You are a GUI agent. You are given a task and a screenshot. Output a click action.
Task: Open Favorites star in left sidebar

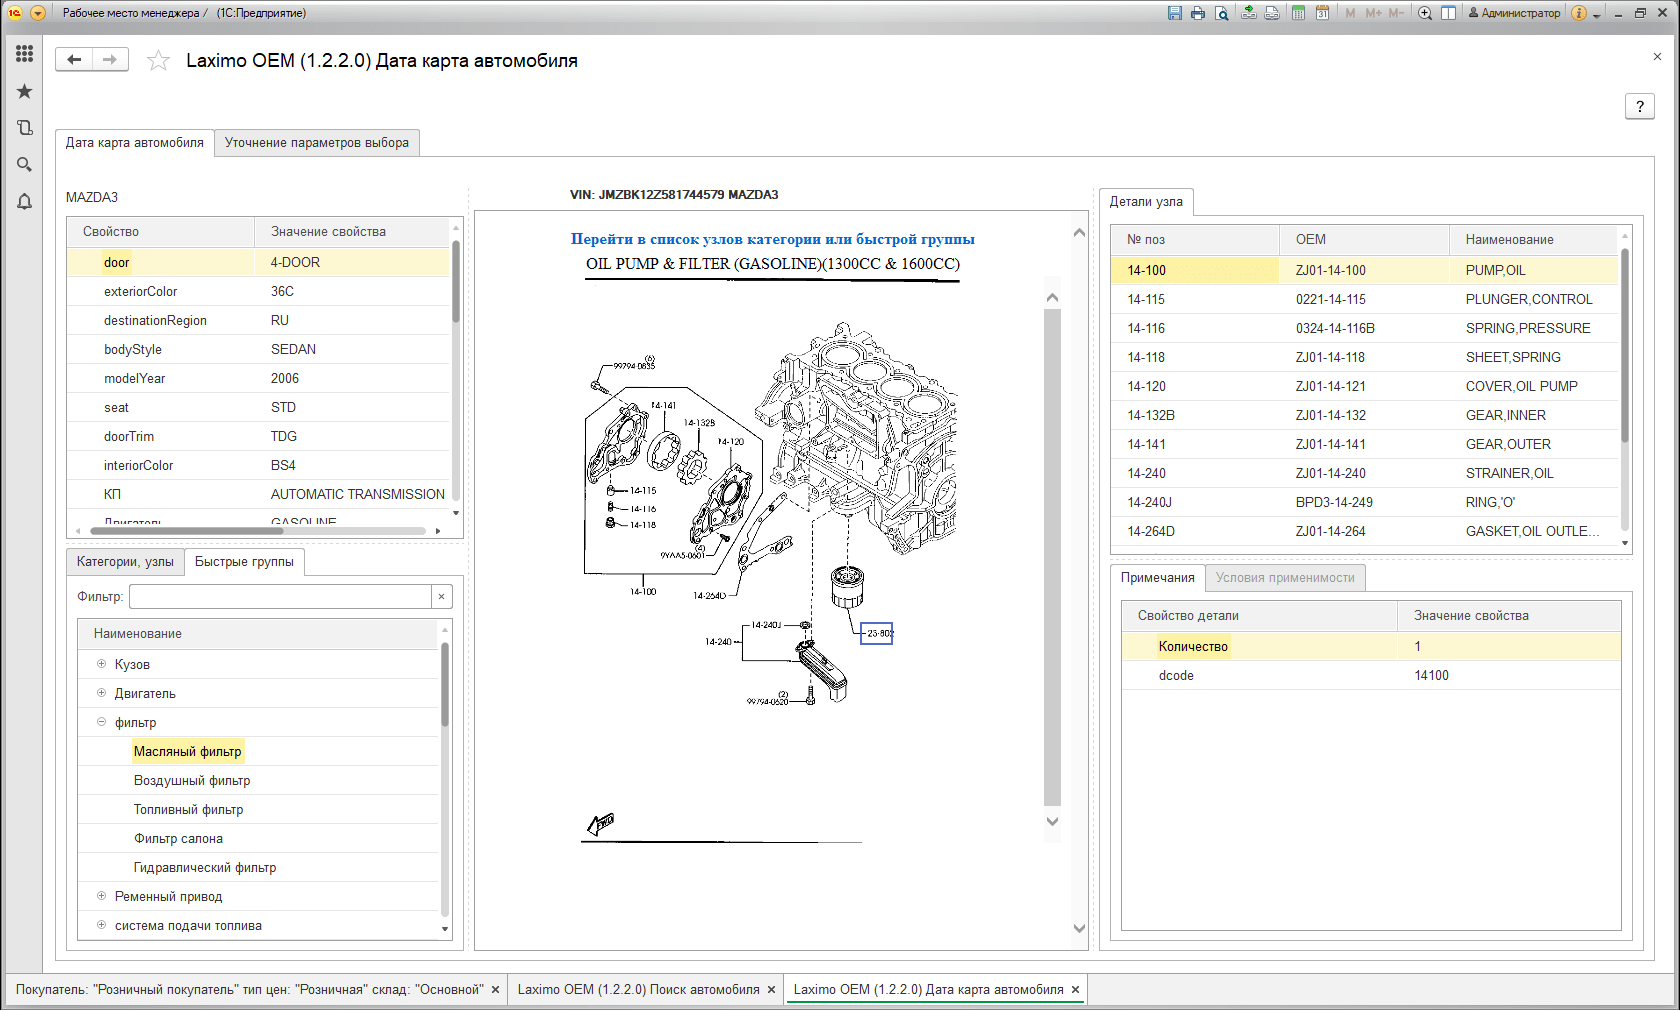[x=24, y=91]
